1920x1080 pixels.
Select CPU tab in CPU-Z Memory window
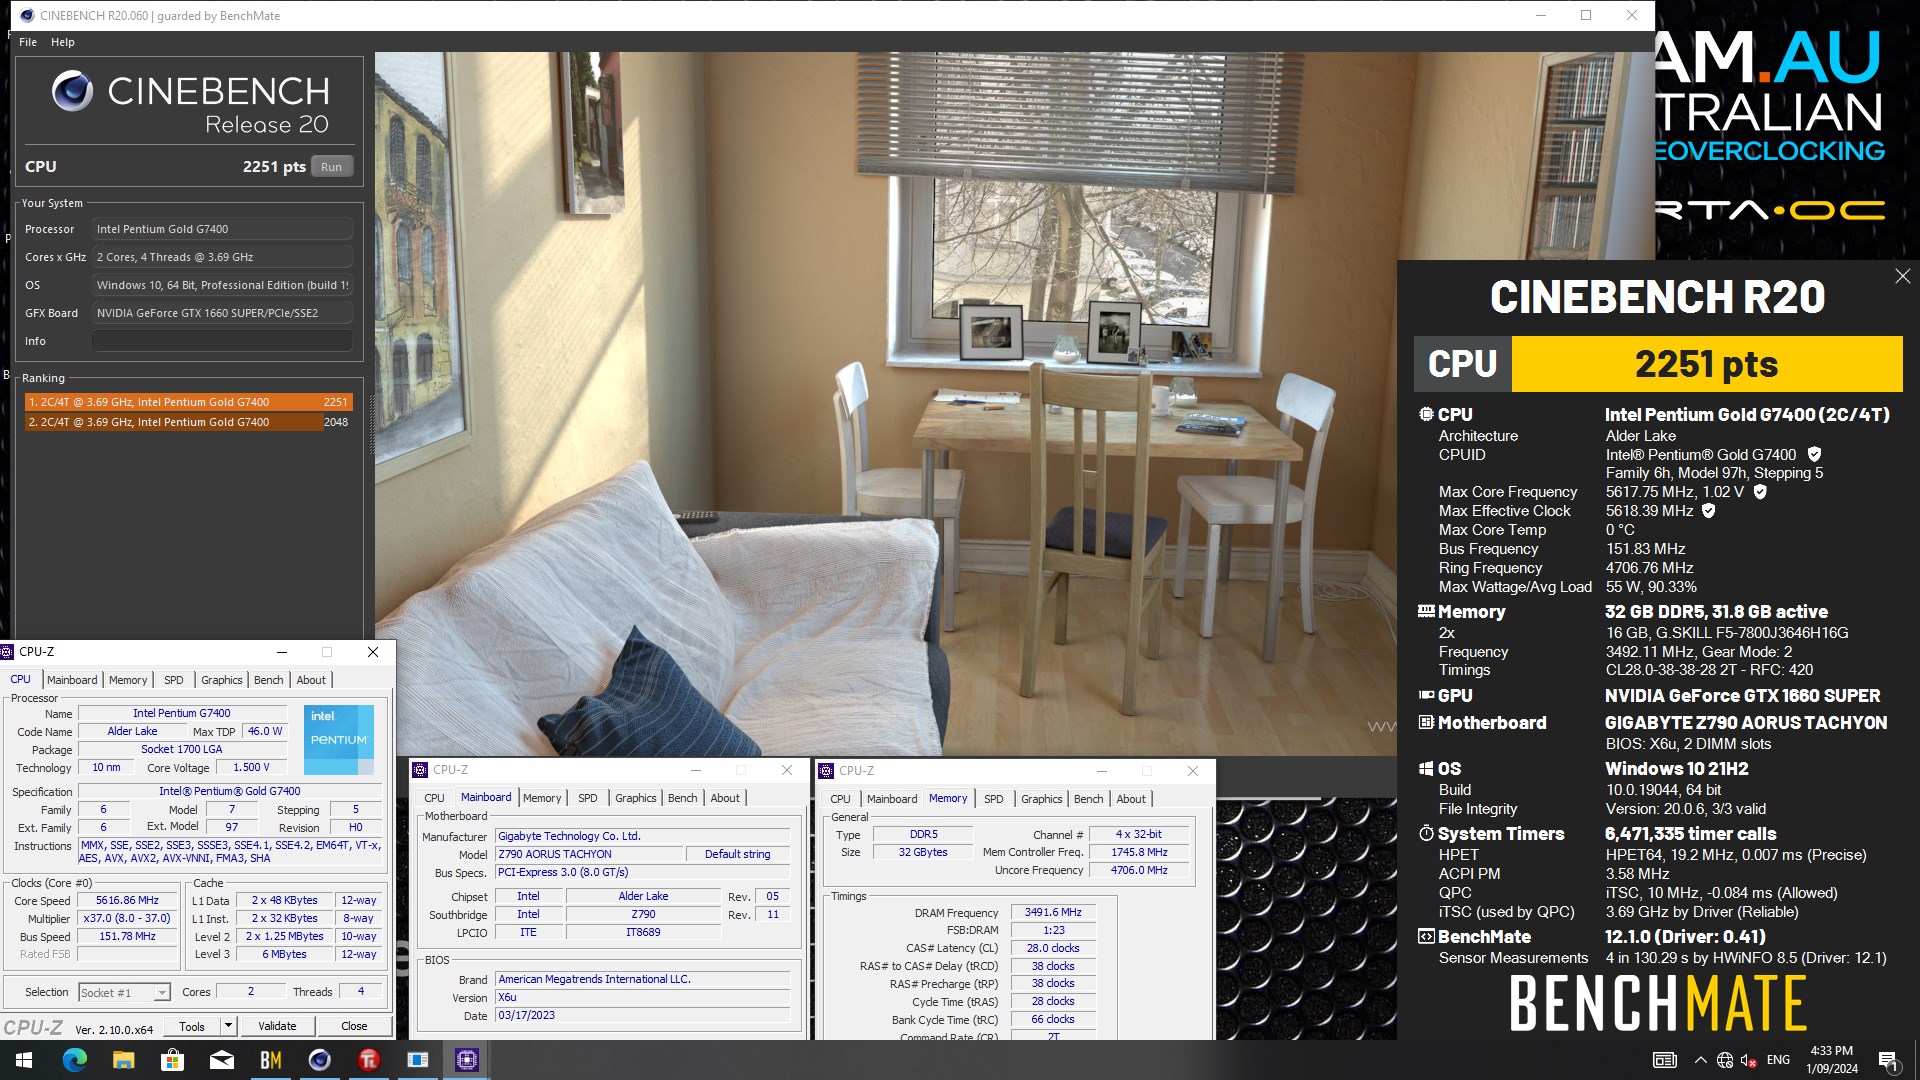840,799
